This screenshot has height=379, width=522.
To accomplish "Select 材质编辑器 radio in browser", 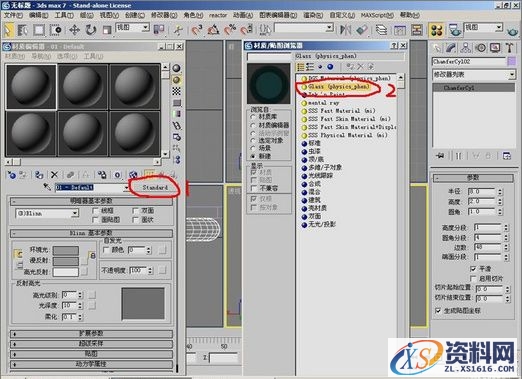I will click(x=253, y=125).
